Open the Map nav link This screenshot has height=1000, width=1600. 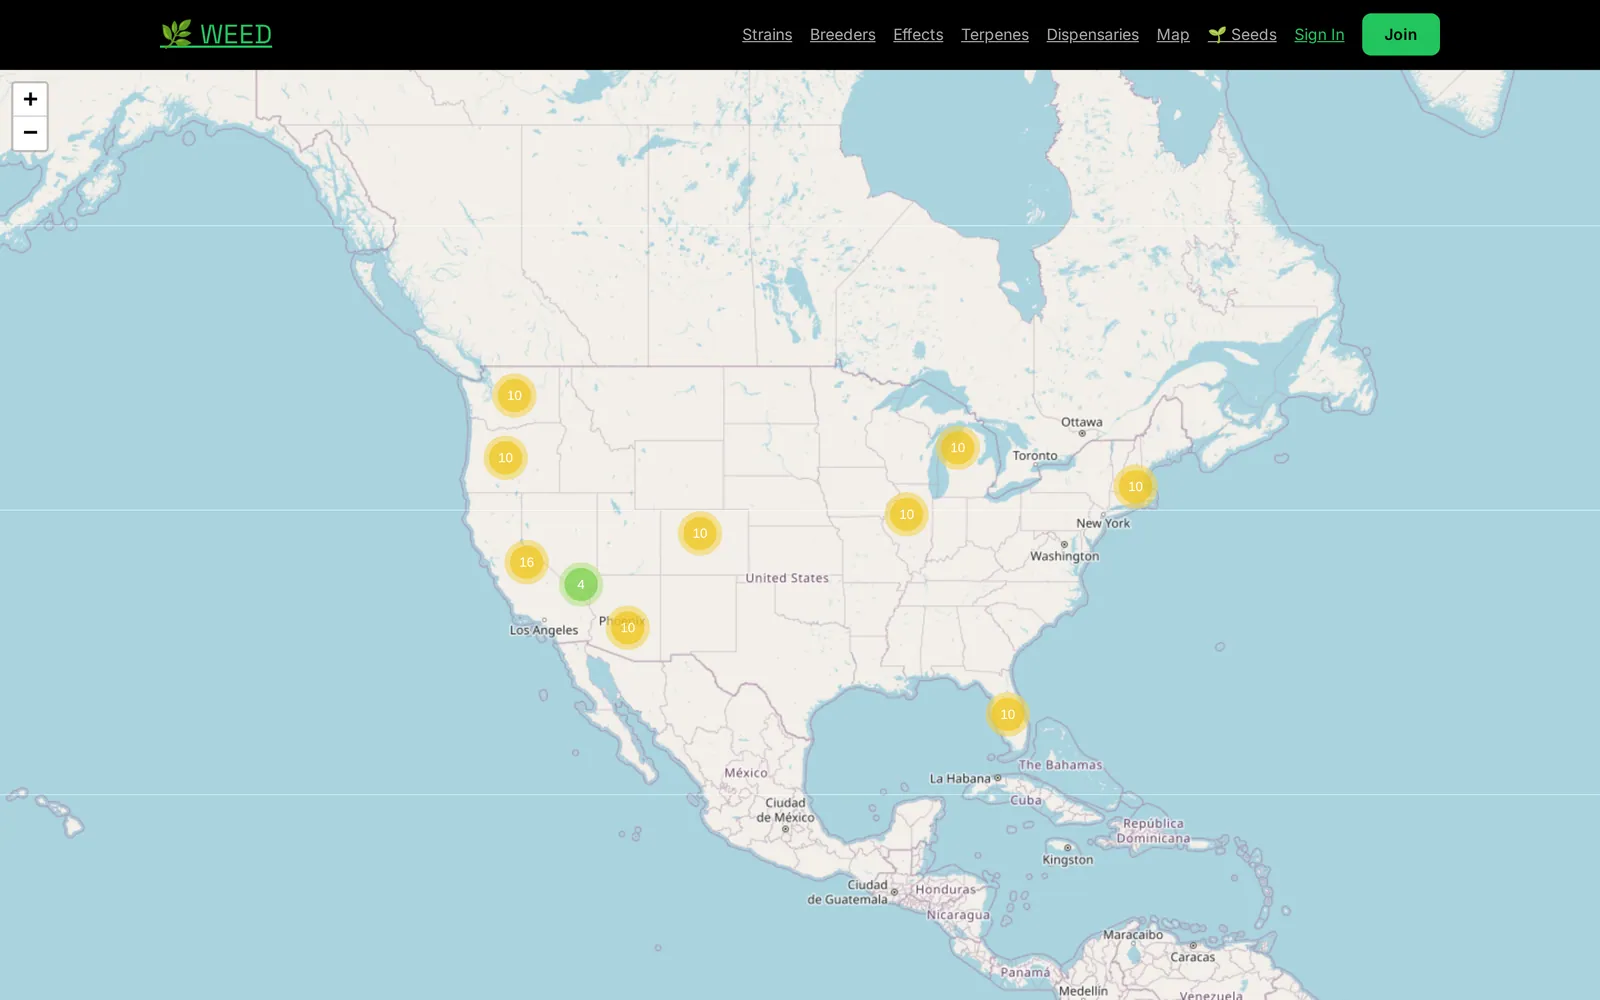[1173, 34]
